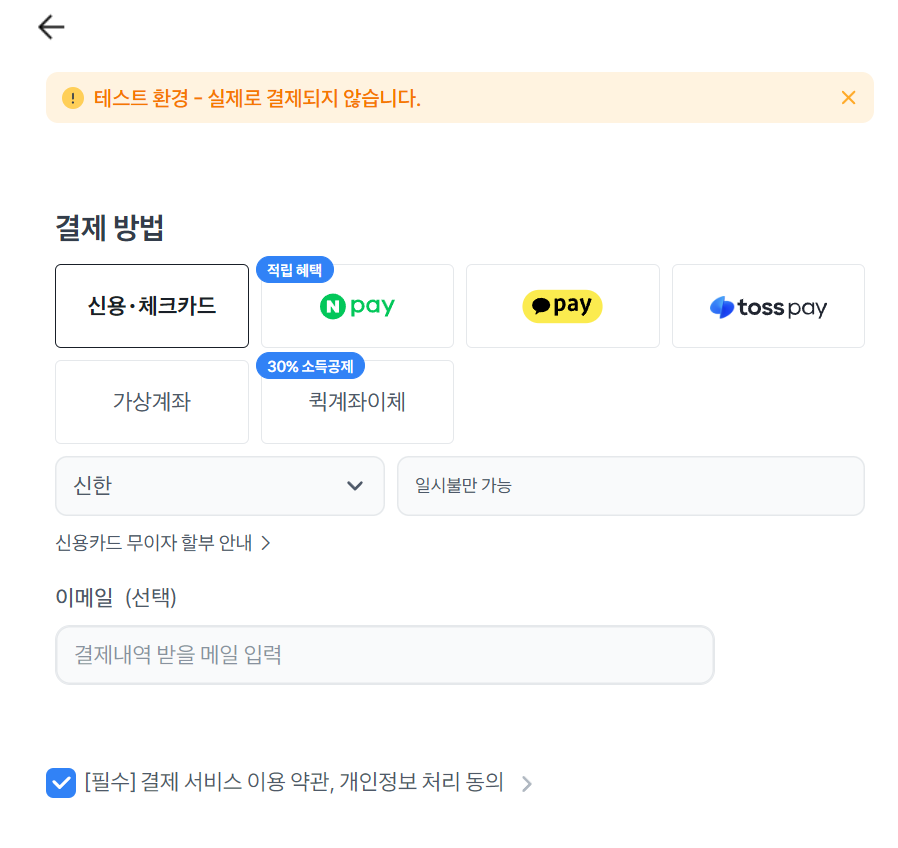Dismiss the test environment warning banner

[x=848, y=97]
